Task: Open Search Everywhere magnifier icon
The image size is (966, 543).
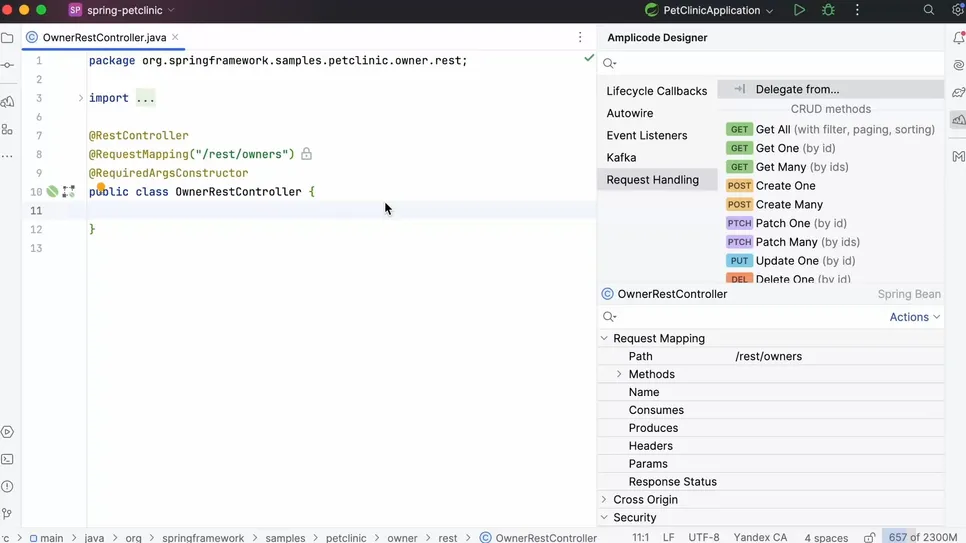Action: 928,10
